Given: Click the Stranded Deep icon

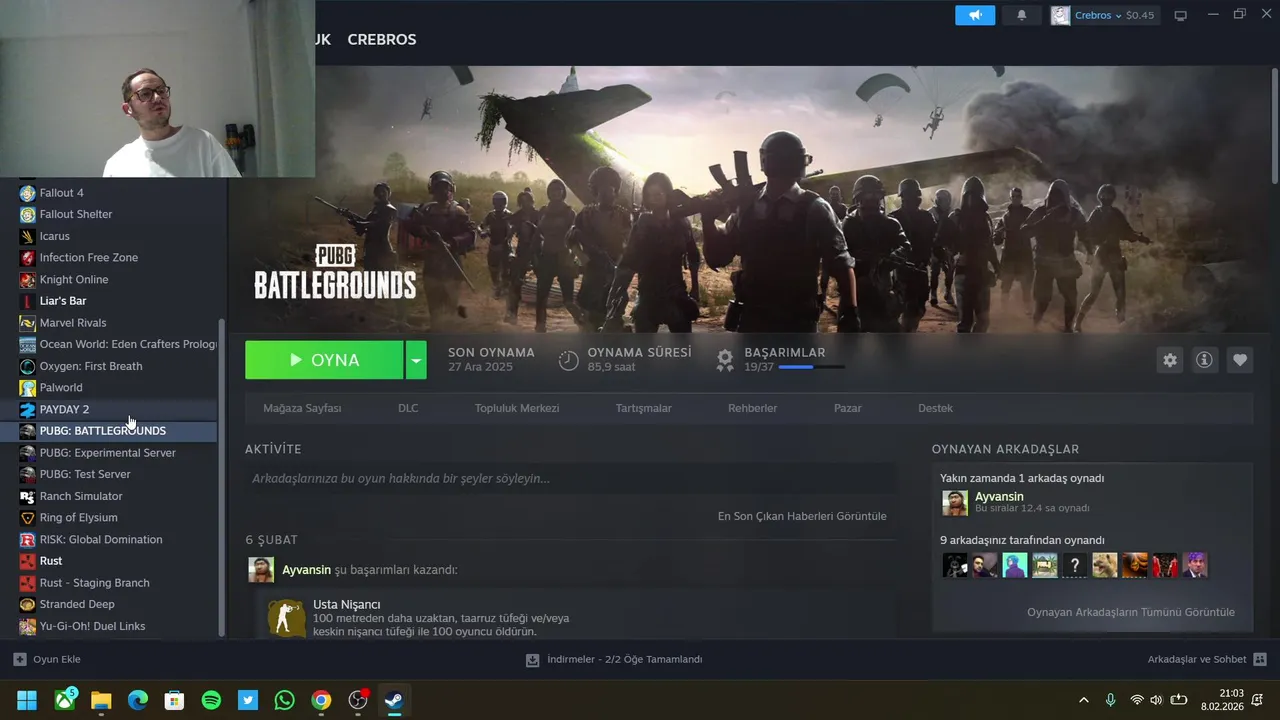Looking at the screenshot, I should pyautogui.click(x=28, y=604).
